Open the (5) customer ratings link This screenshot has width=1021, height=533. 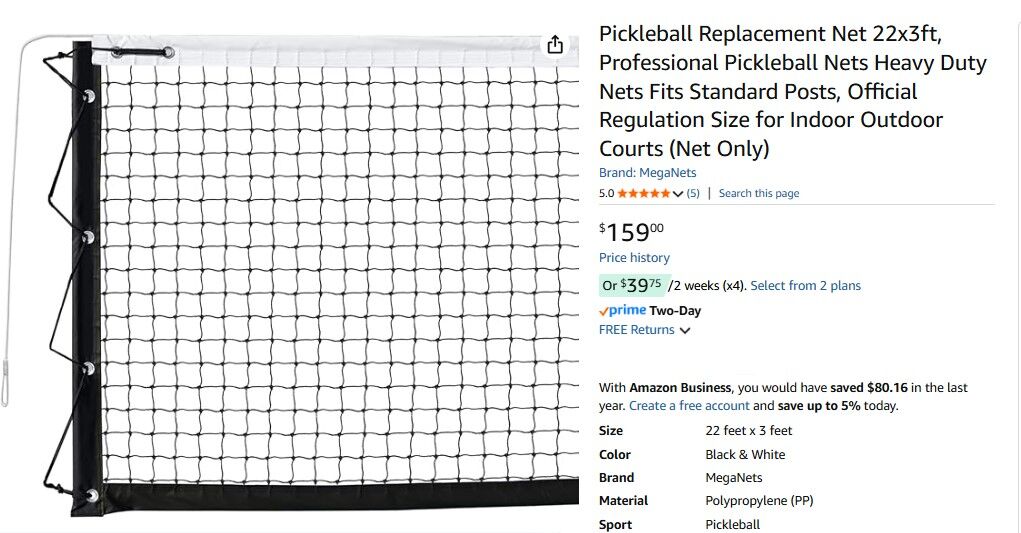click(693, 194)
